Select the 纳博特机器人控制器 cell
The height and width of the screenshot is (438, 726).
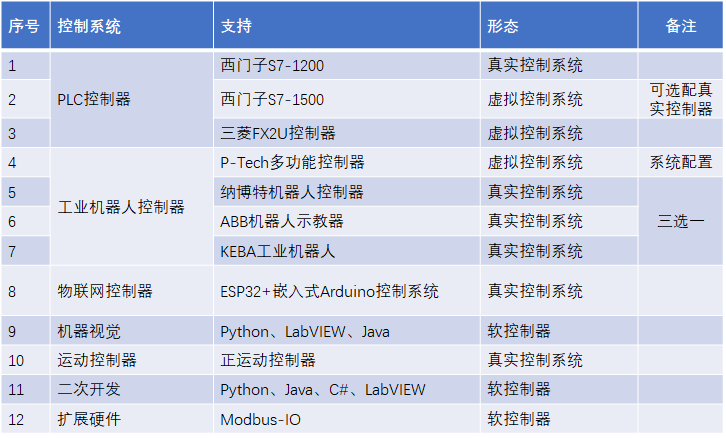pyautogui.click(x=347, y=192)
